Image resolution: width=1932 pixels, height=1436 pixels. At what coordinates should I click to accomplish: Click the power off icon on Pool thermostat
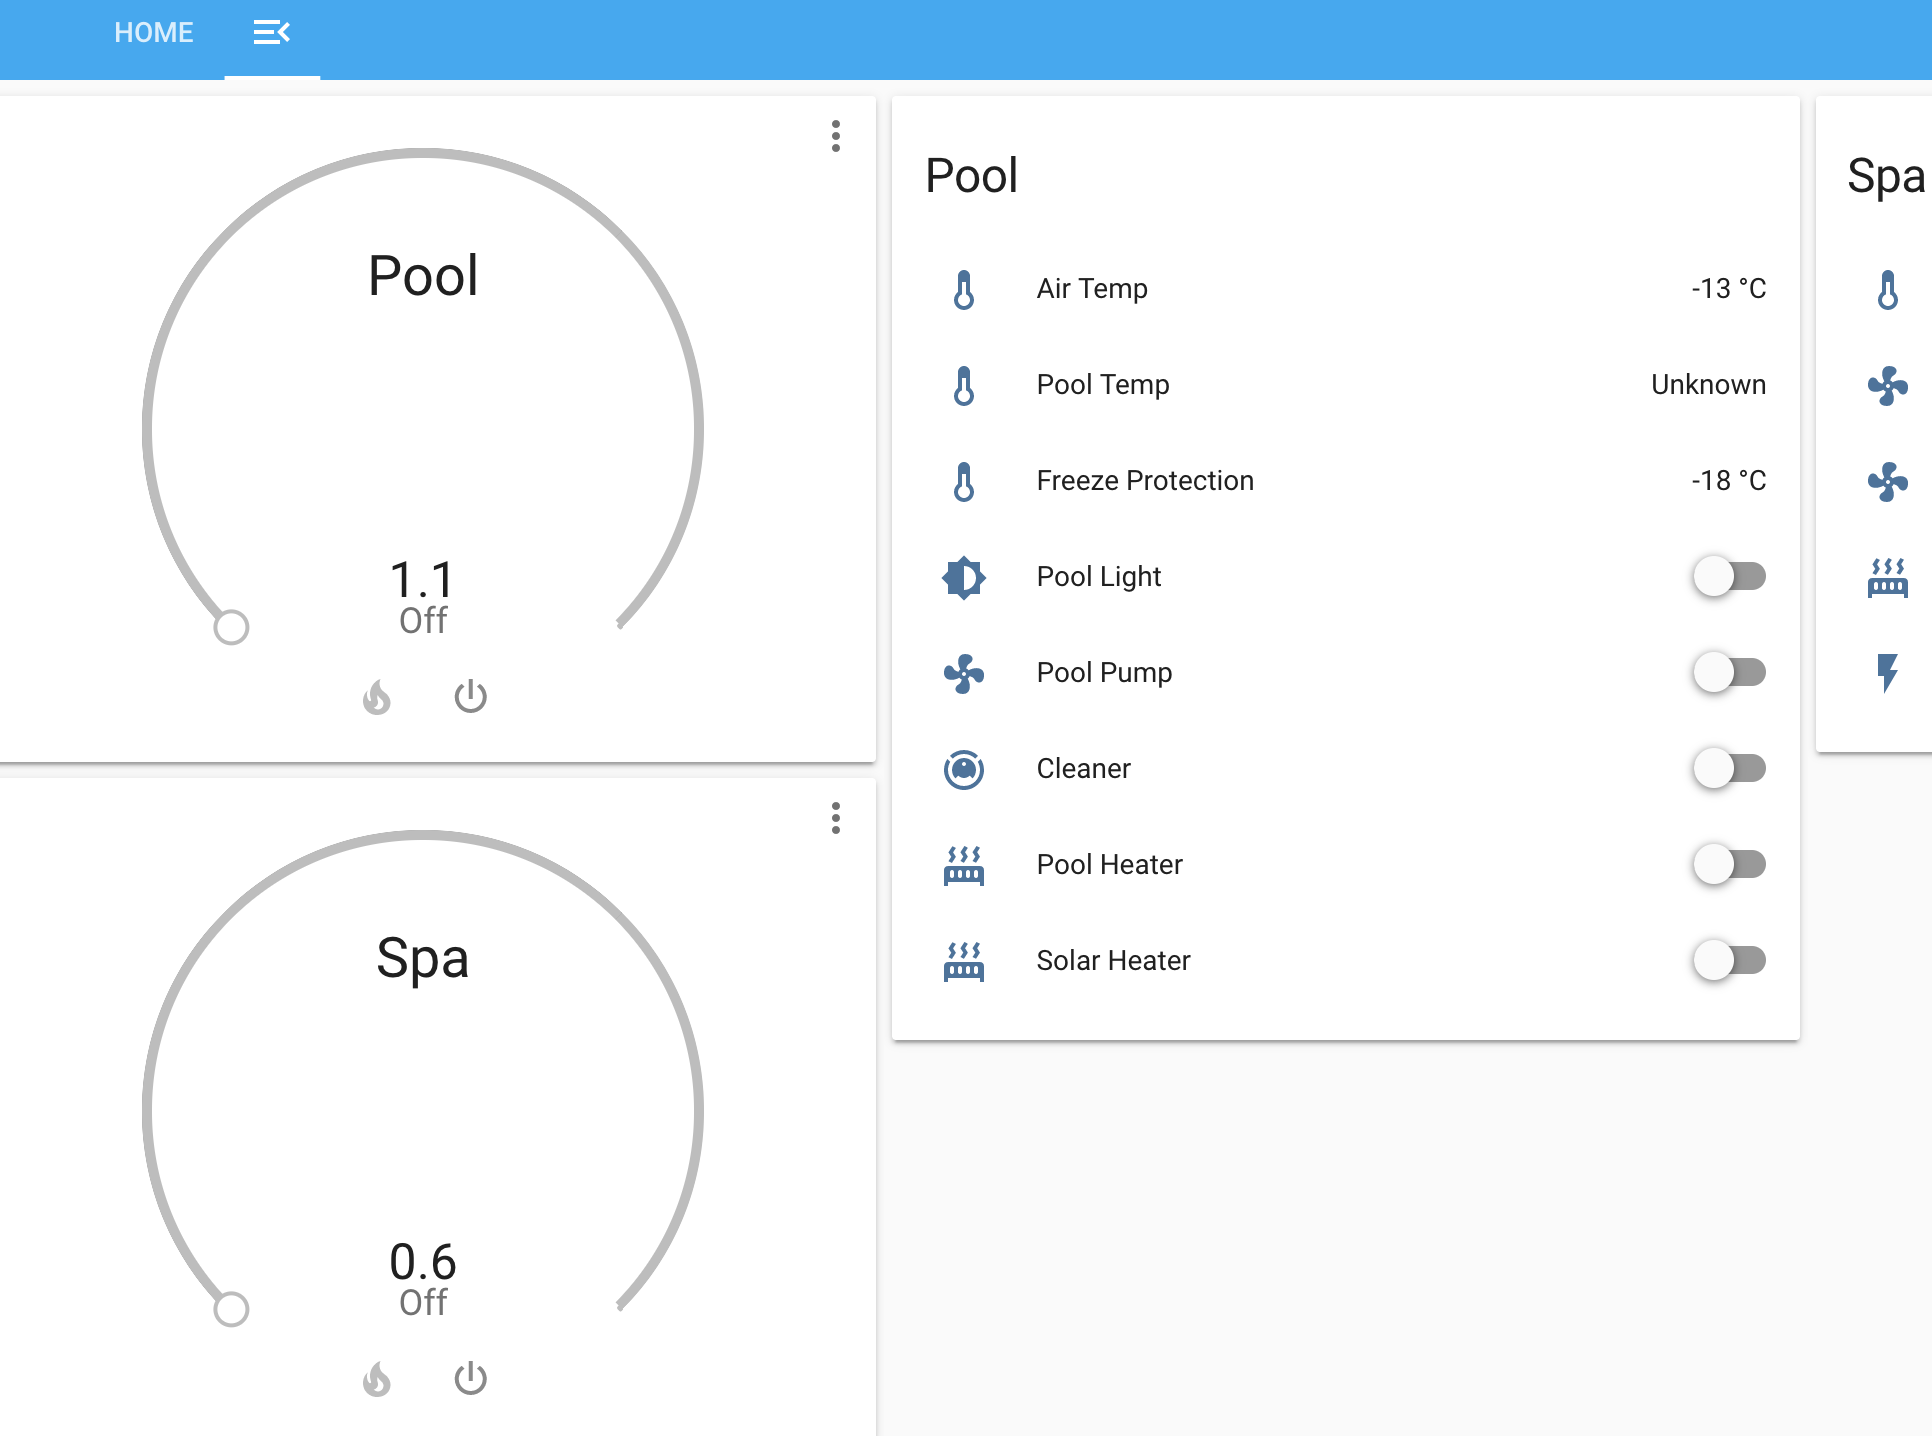click(x=470, y=697)
